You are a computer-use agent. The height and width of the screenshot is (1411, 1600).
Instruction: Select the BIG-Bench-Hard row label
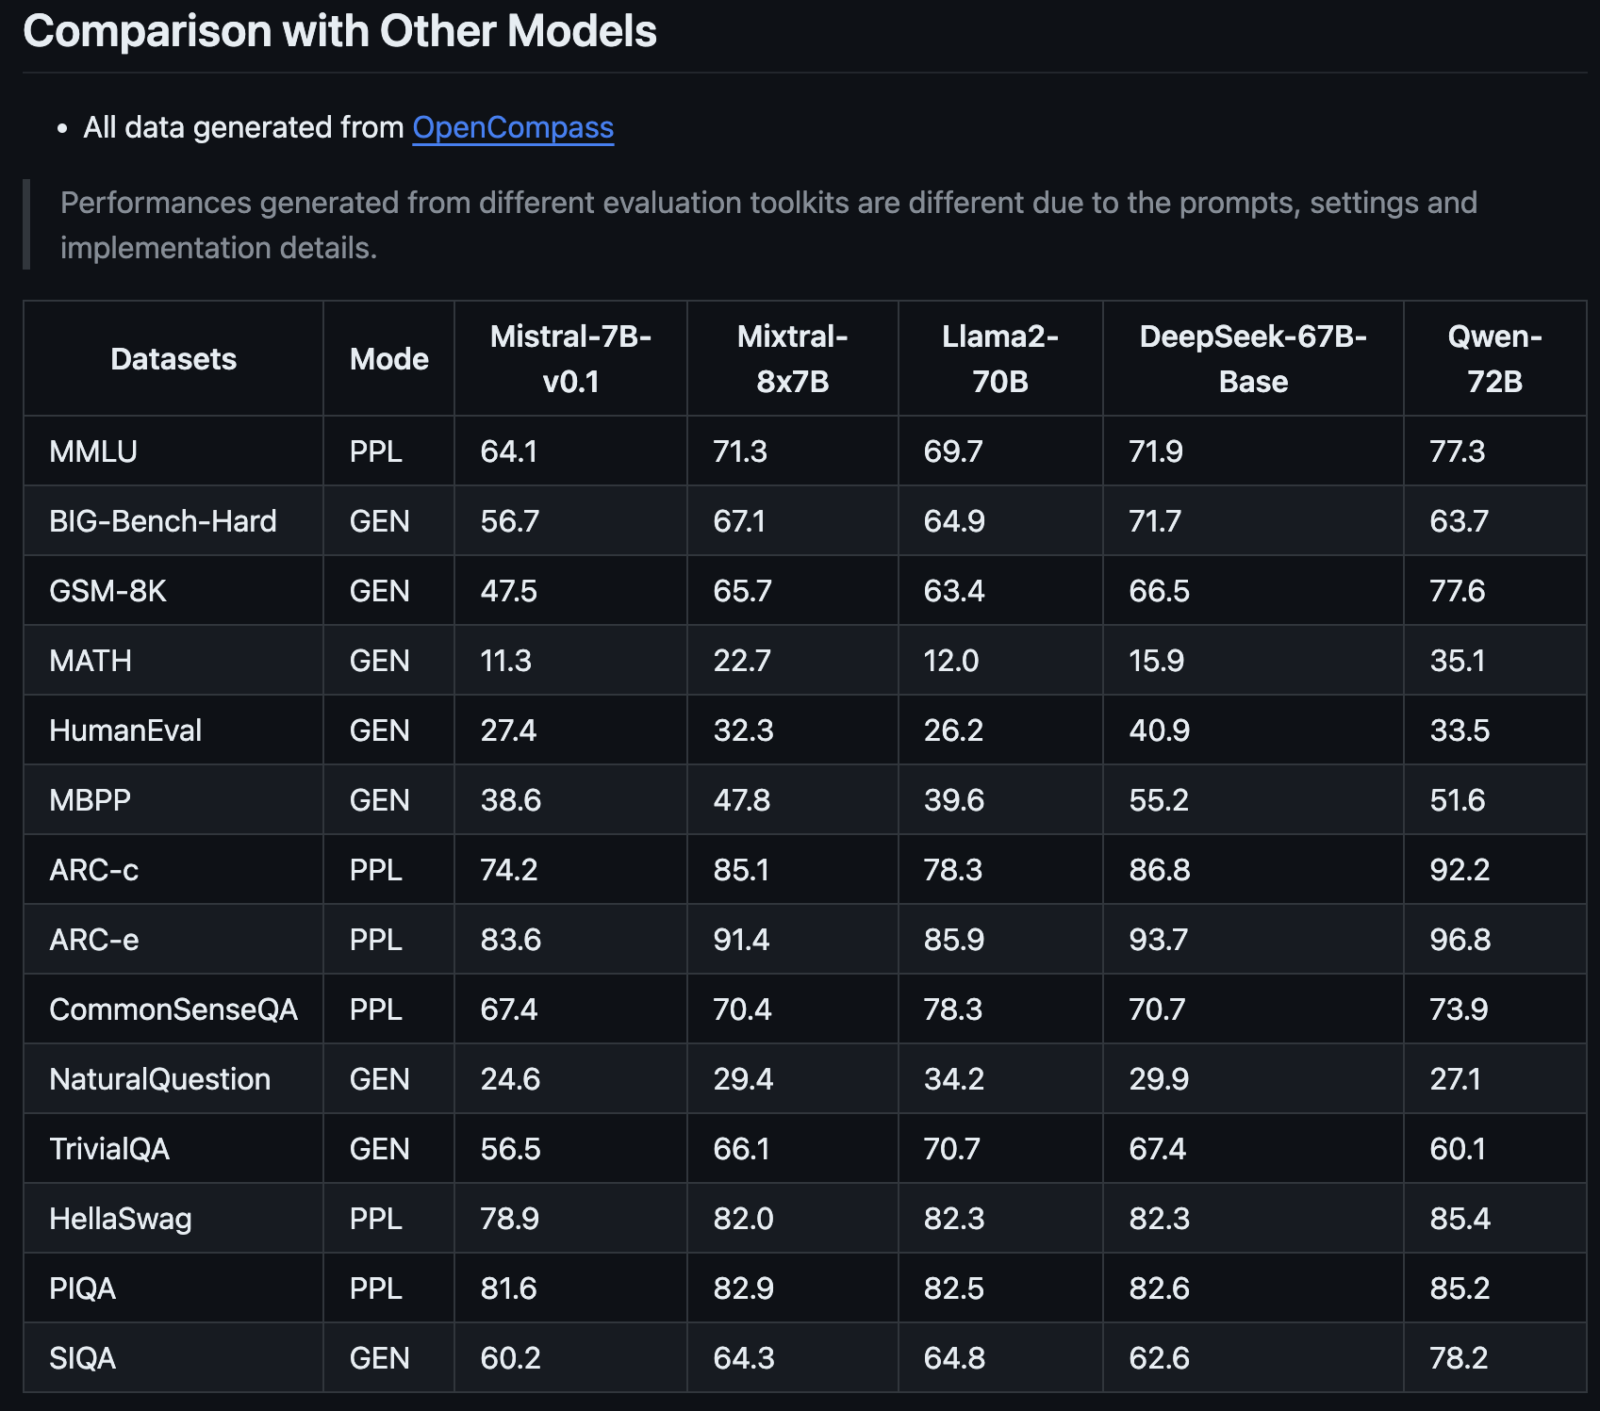click(162, 521)
